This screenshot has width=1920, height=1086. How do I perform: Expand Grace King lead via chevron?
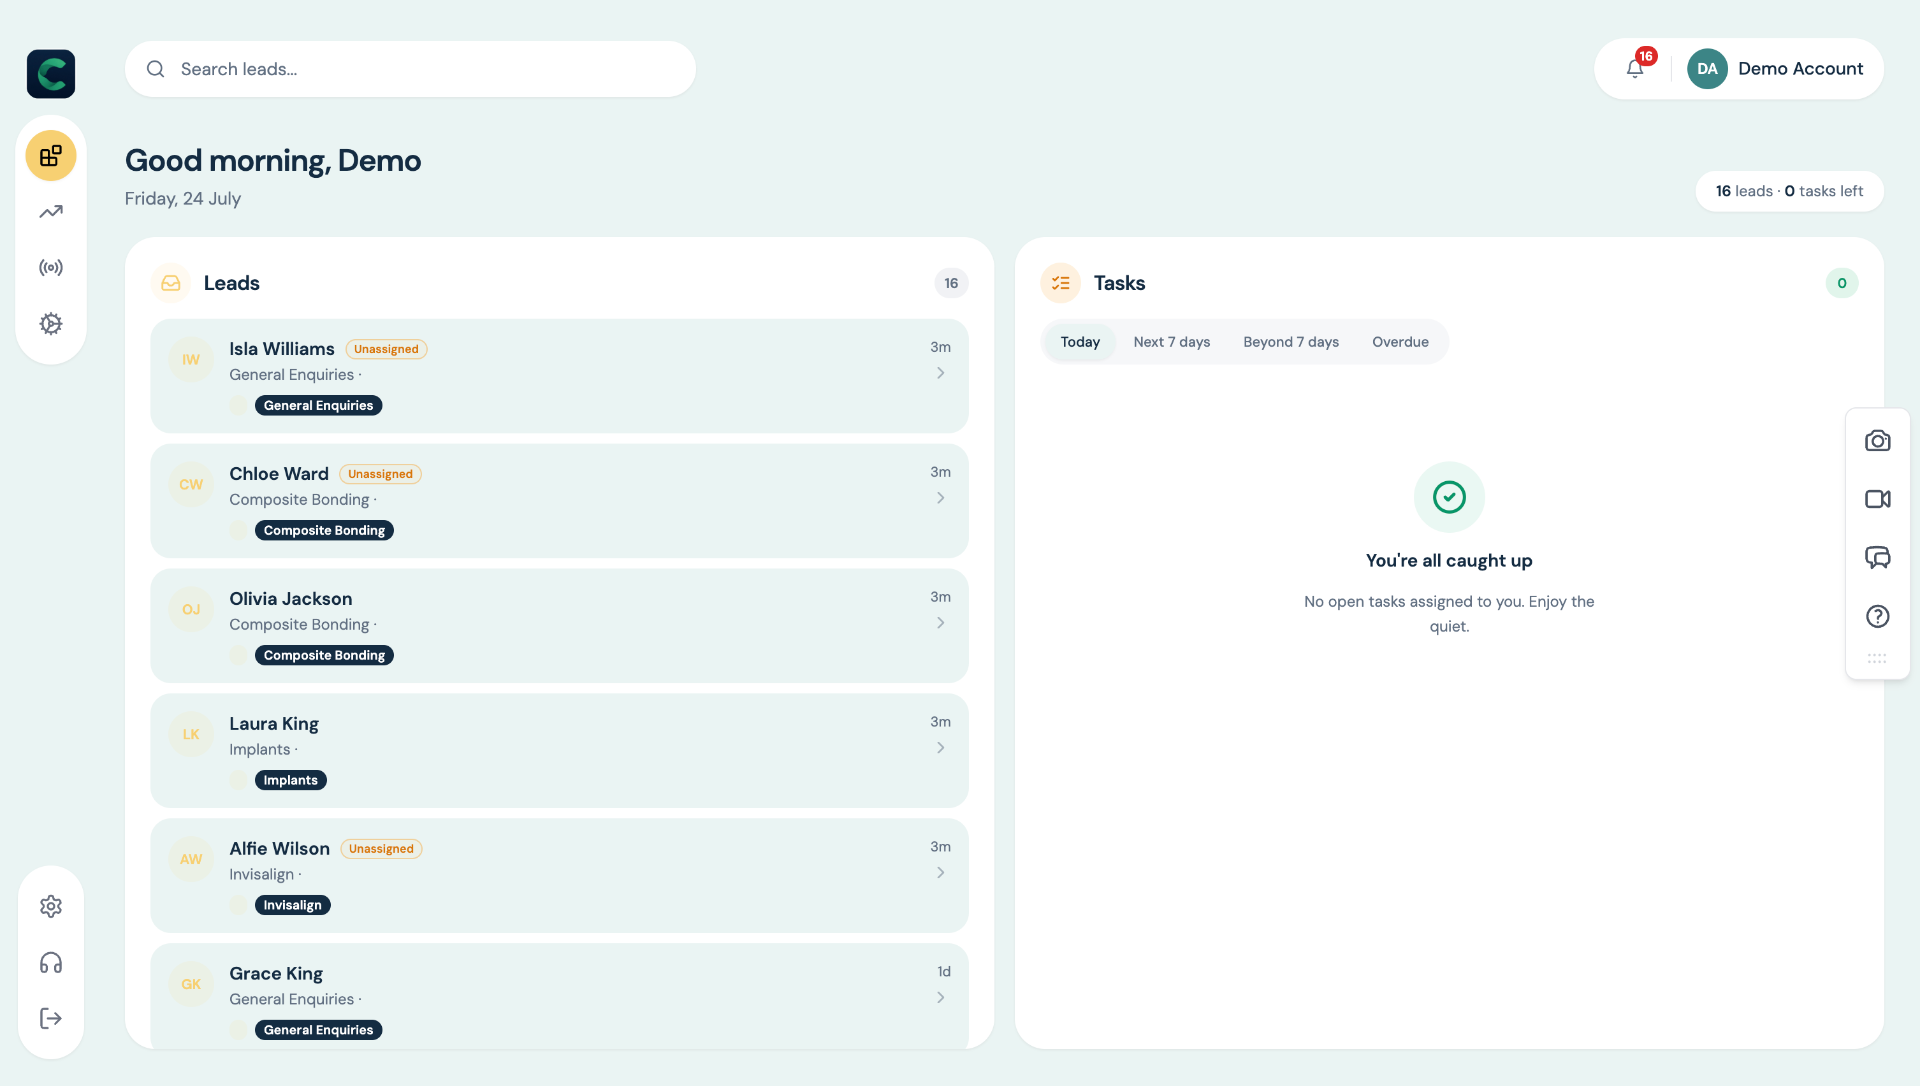941,998
